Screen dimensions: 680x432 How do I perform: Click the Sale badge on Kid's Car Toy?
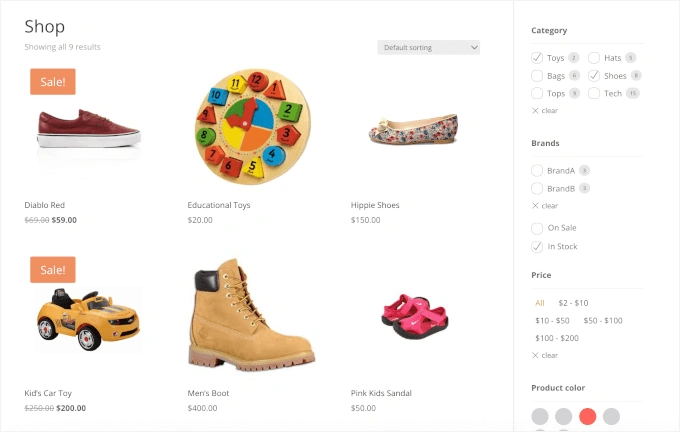[x=53, y=270]
